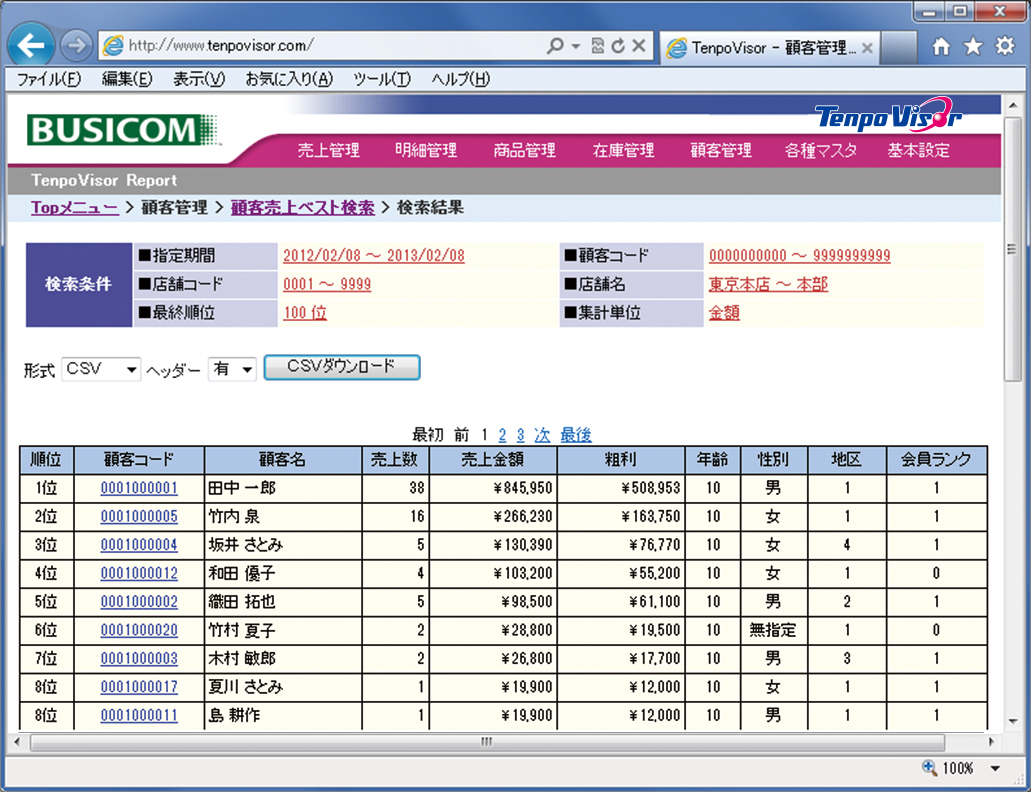The width and height of the screenshot is (1031, 792).
Task: Open the browser Home page icon
Action: (942, 46)
